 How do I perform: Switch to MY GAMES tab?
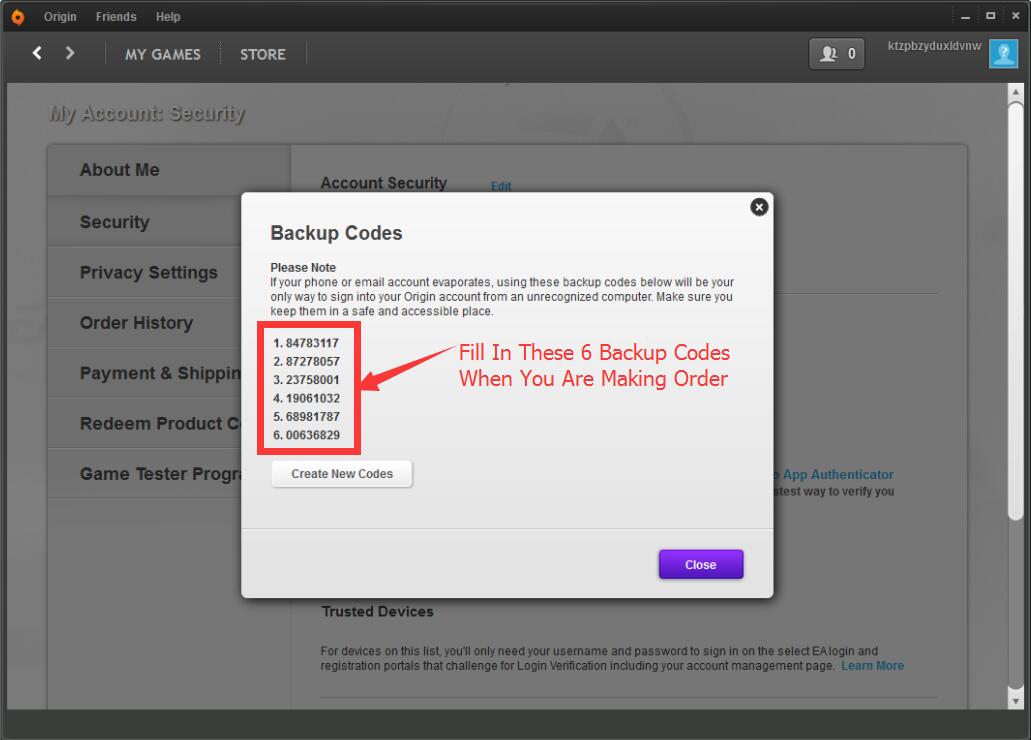162,54
